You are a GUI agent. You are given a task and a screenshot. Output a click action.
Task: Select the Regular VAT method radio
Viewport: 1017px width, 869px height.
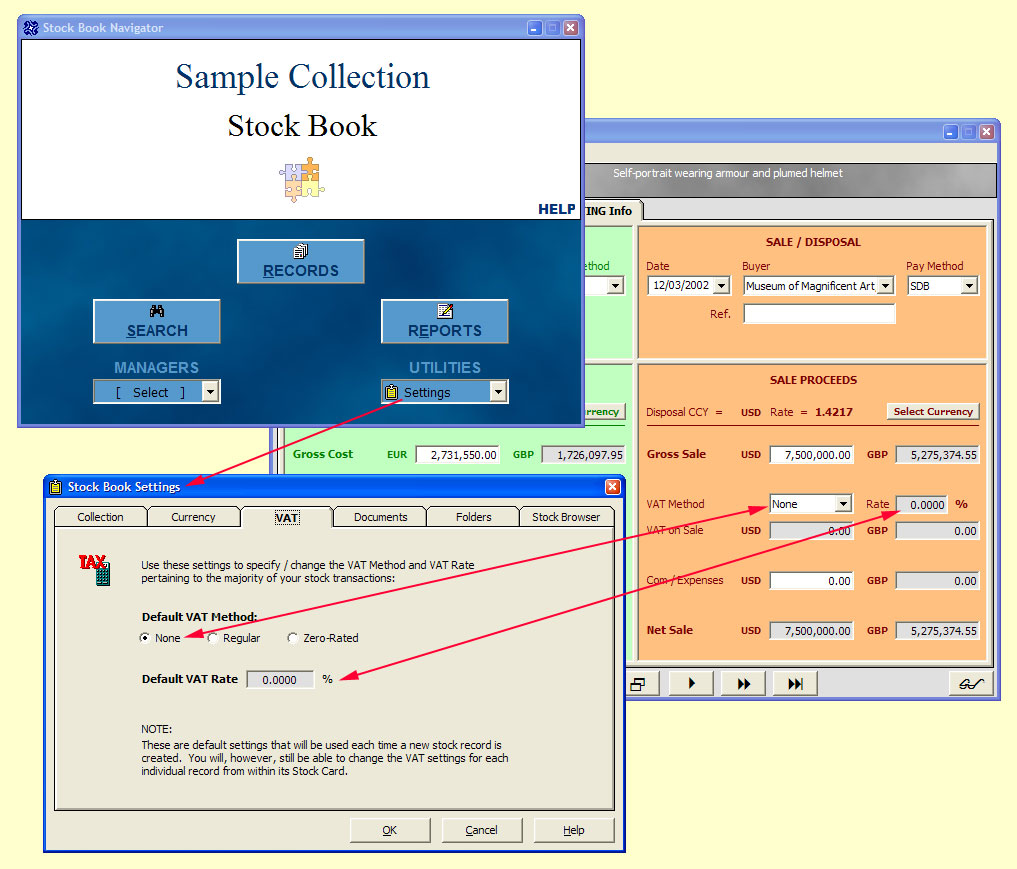(x=212, y=637)
